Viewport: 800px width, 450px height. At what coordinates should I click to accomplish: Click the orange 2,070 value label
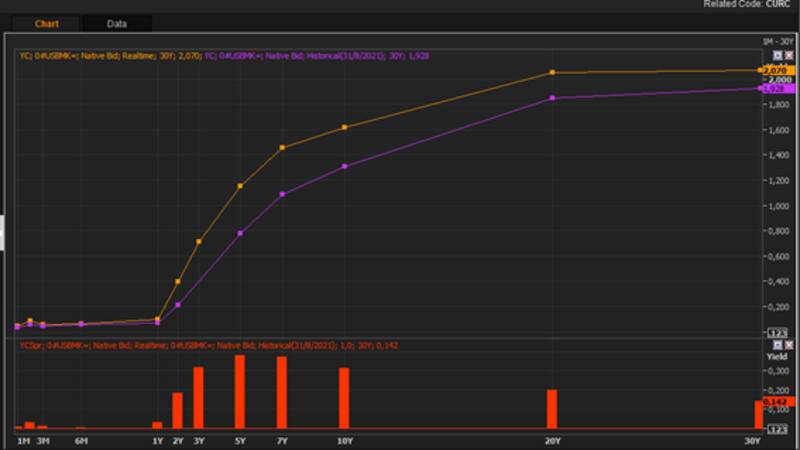point(775,71)
